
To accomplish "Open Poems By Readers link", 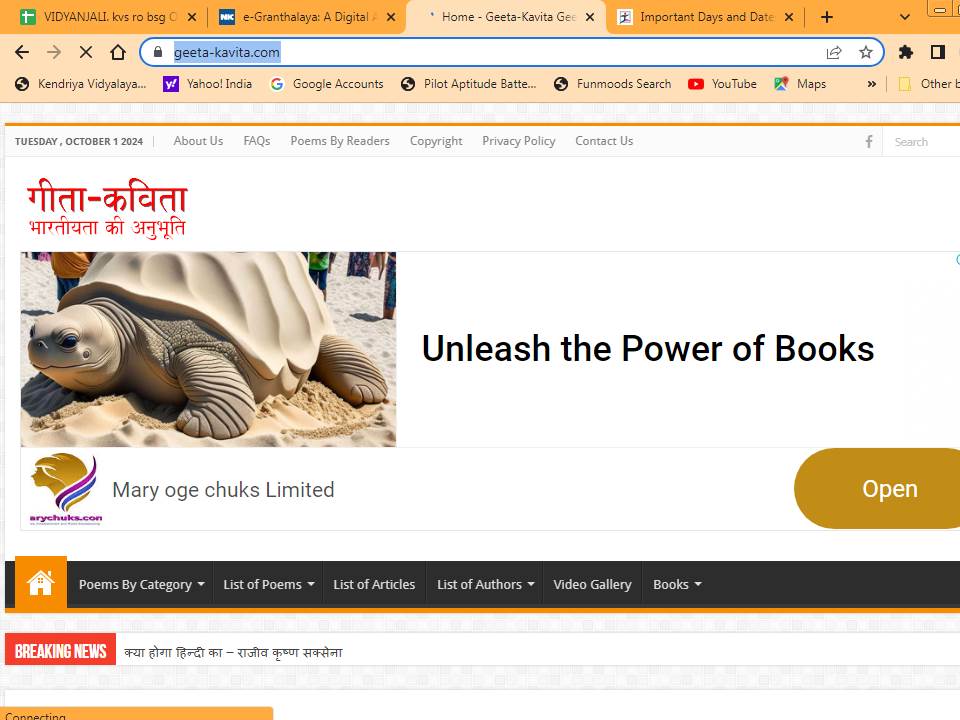I will click(x=340, y=141).
